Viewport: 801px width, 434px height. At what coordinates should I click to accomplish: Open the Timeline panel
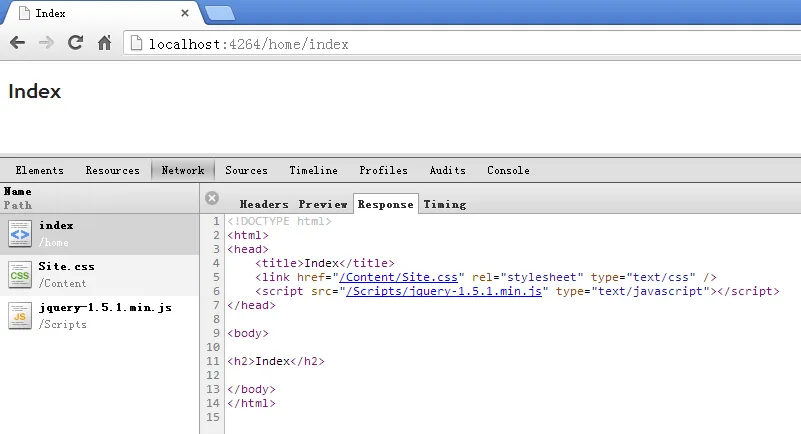[313, 171]
